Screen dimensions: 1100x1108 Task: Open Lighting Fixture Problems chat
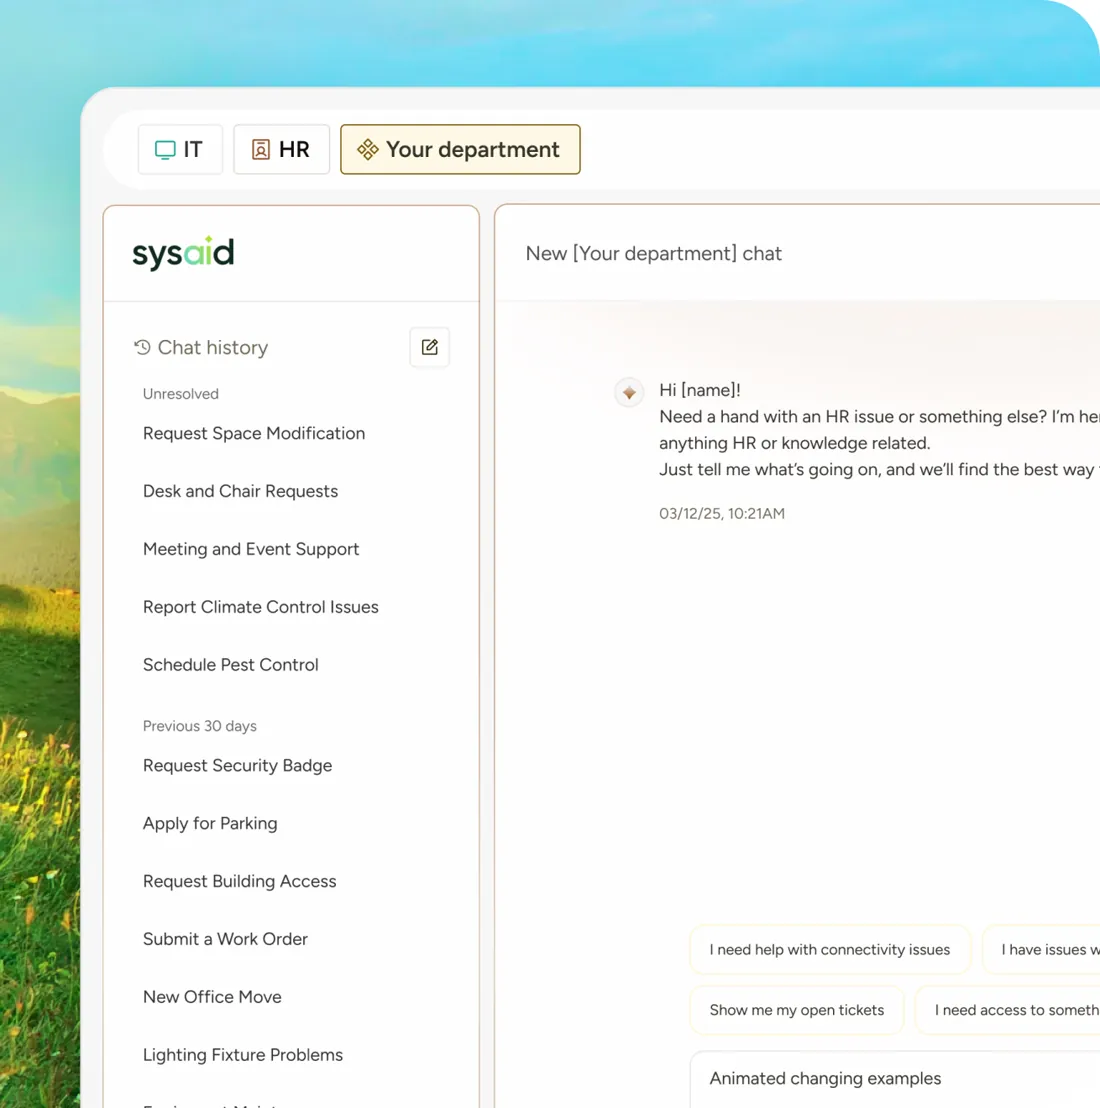[242, 1055]
